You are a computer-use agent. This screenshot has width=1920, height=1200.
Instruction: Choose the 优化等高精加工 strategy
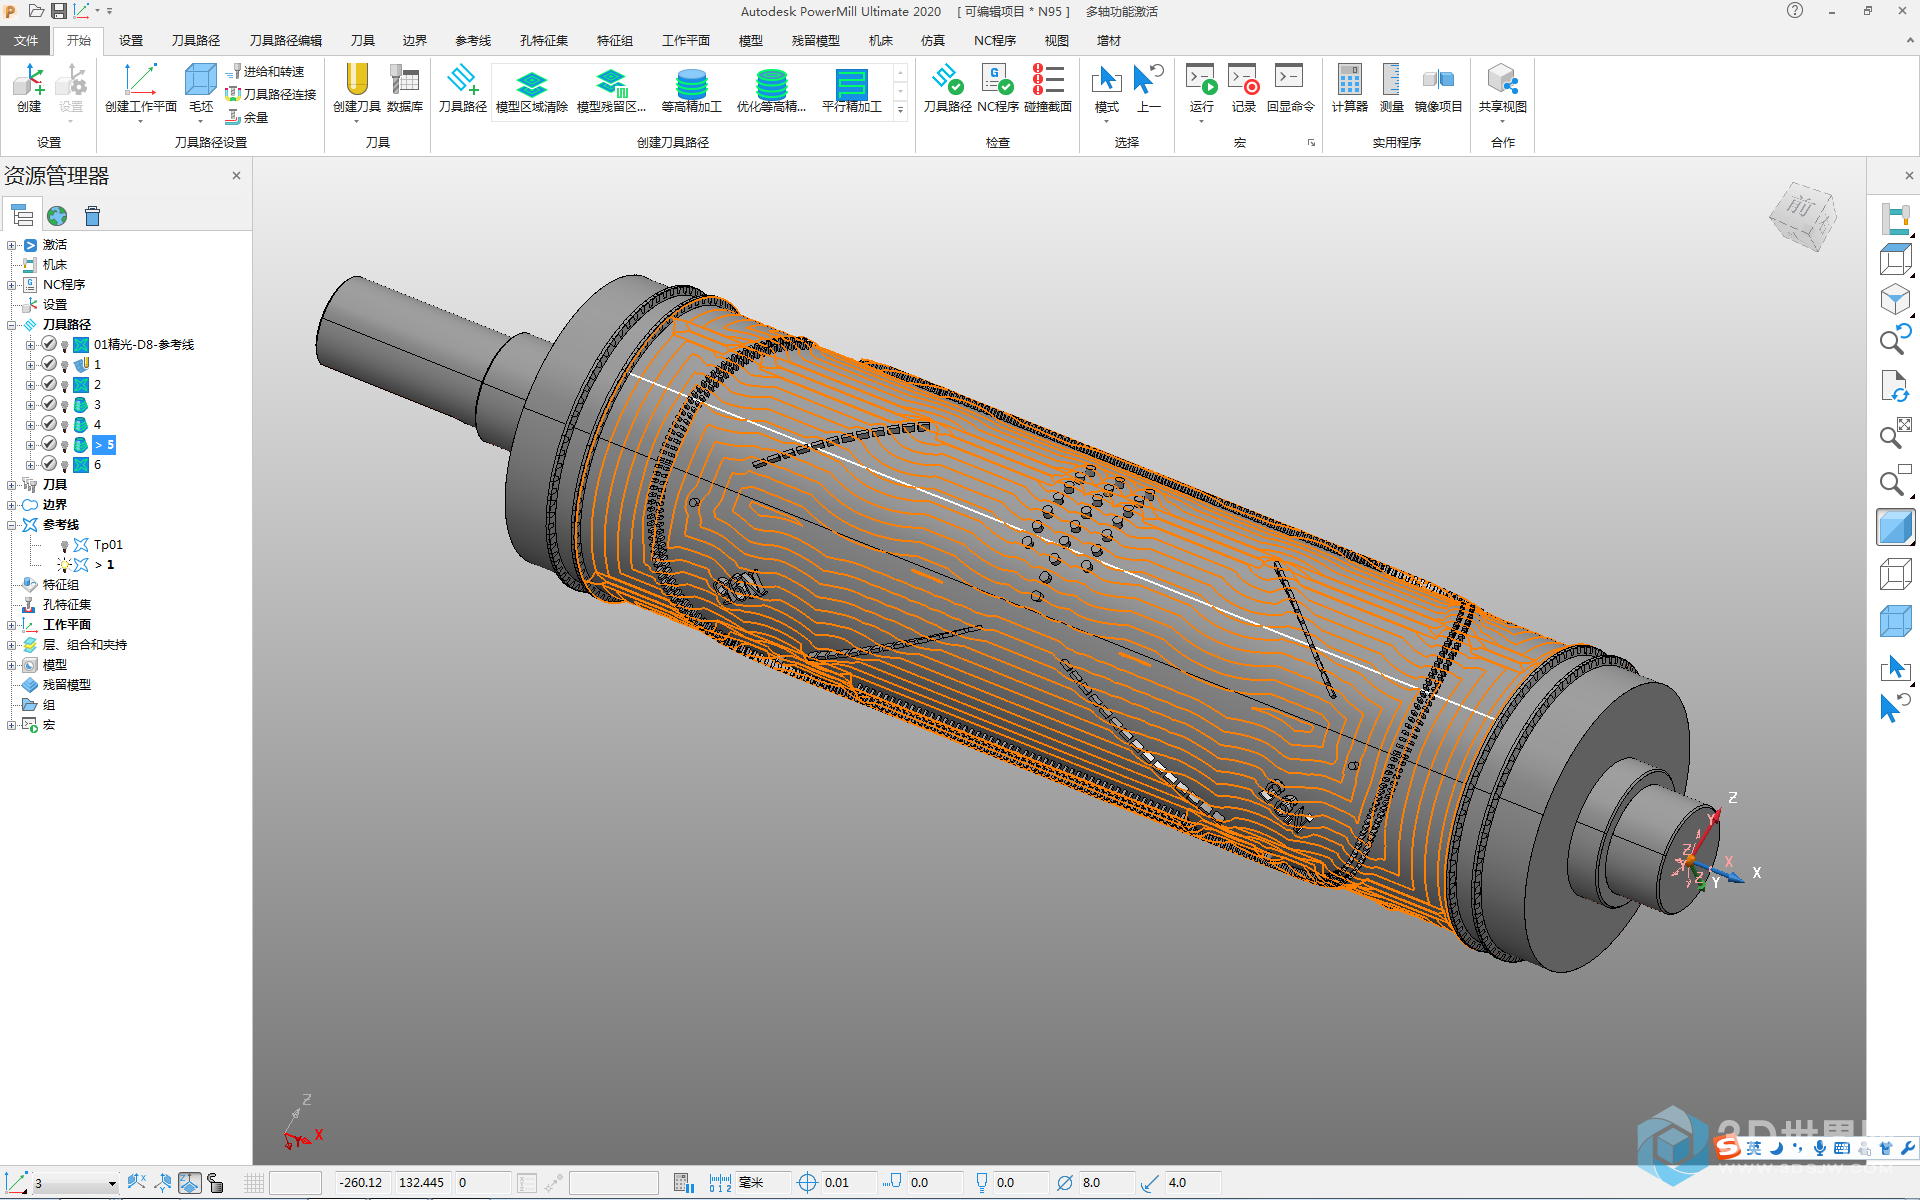771,90
